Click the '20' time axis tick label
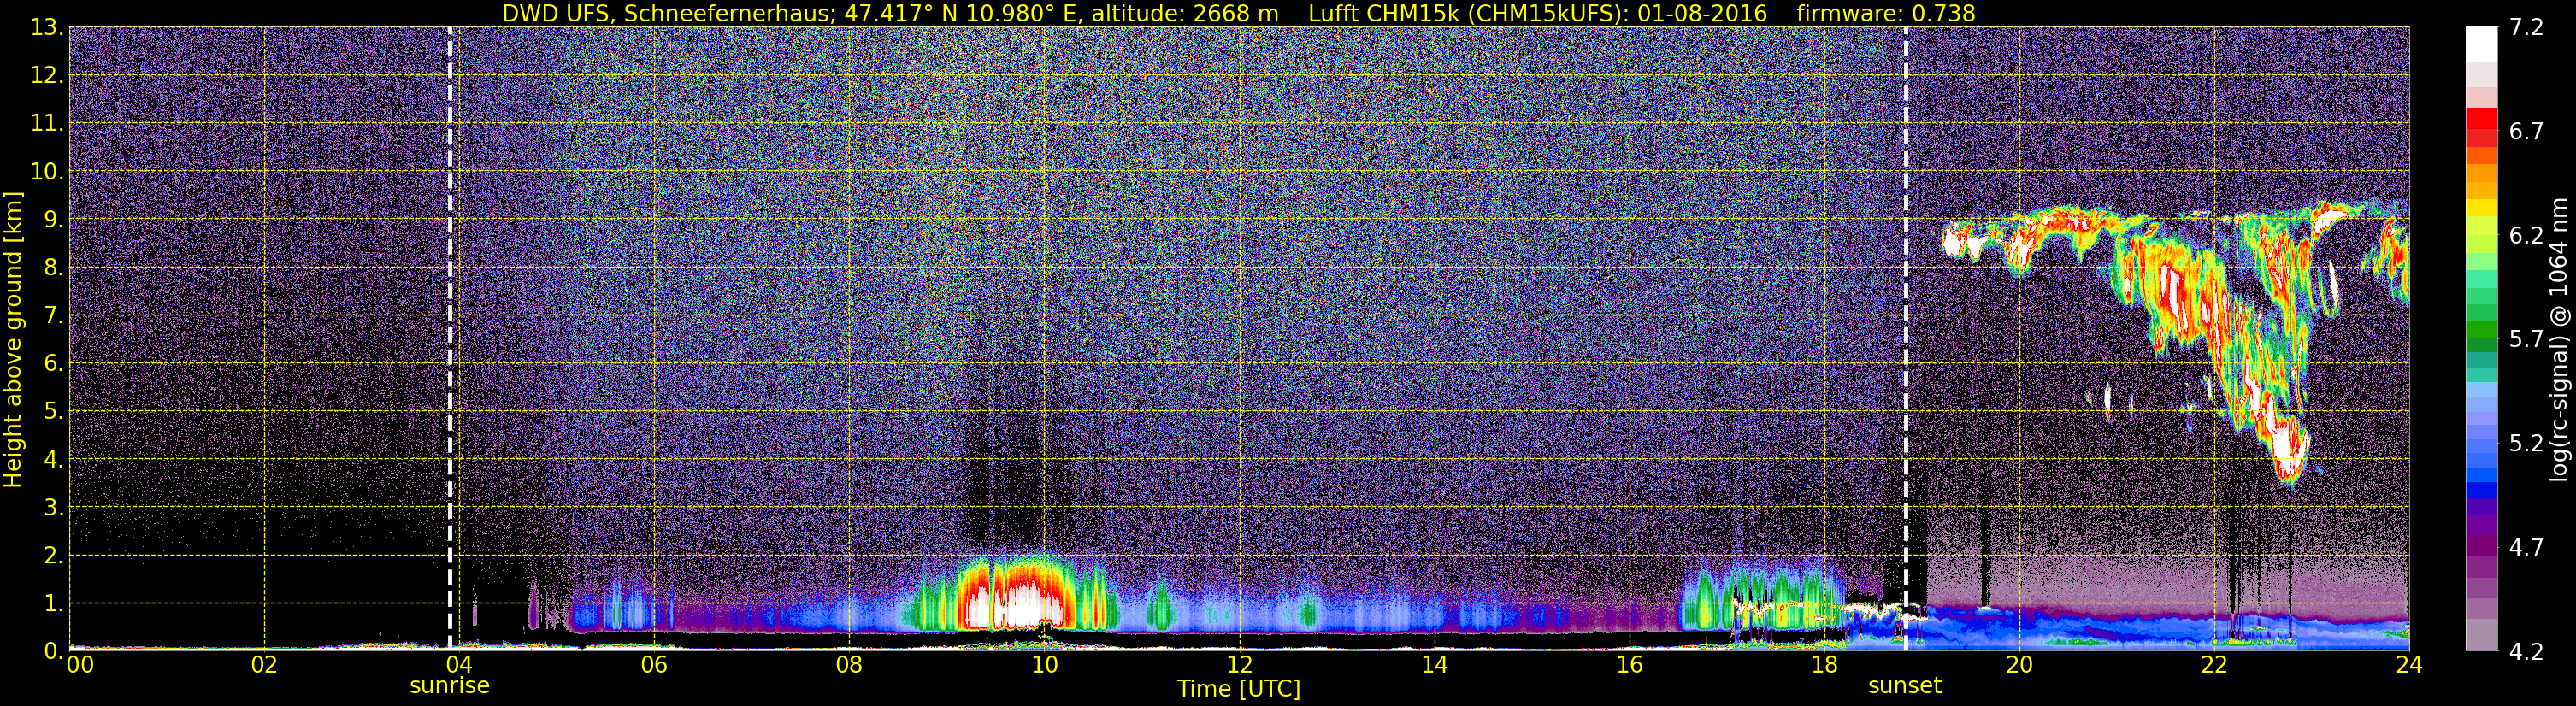 2019,665
